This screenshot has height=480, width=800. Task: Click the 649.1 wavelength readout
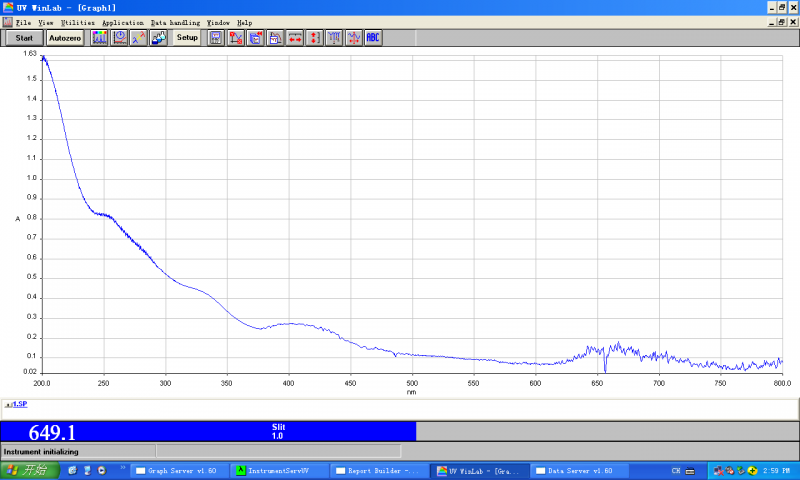click(x=52, y=433)
